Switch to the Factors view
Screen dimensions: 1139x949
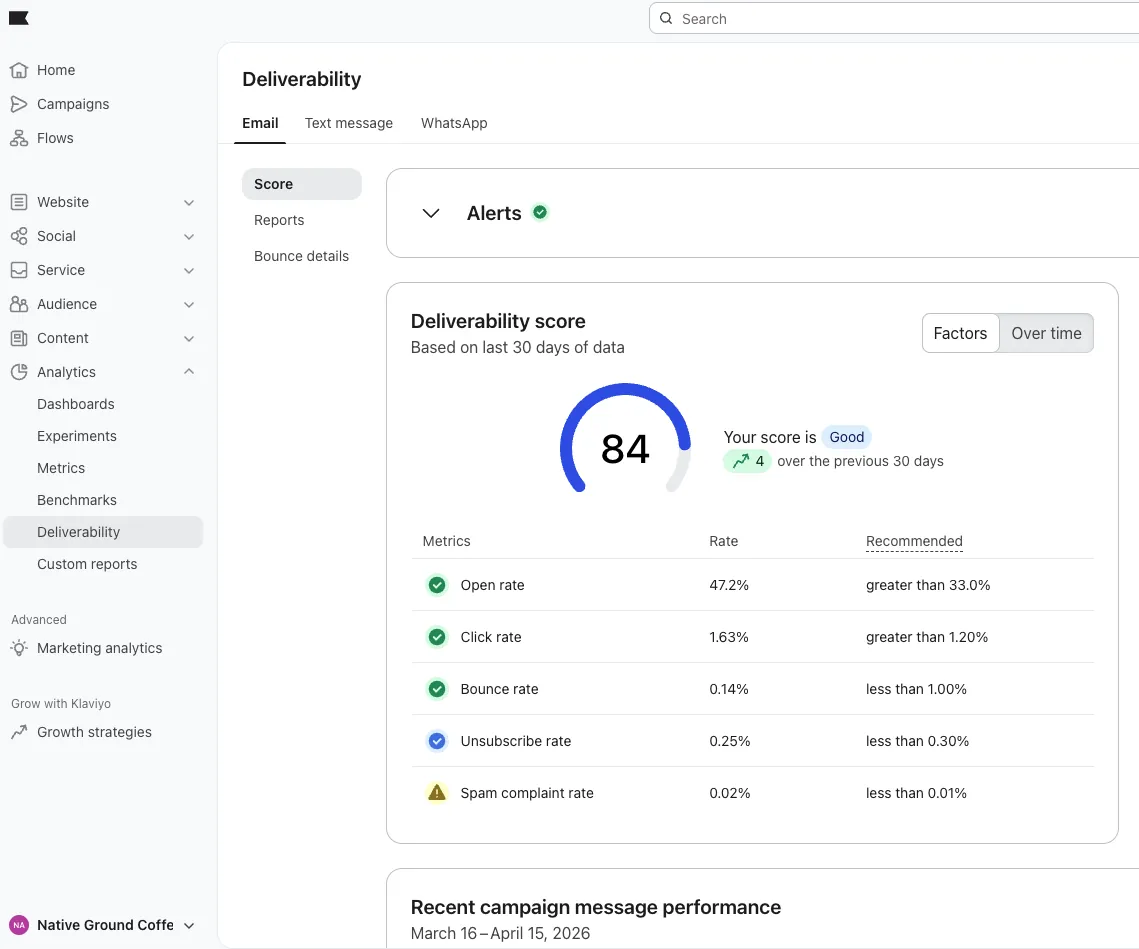pyautogui.click(x=960, y=334)
